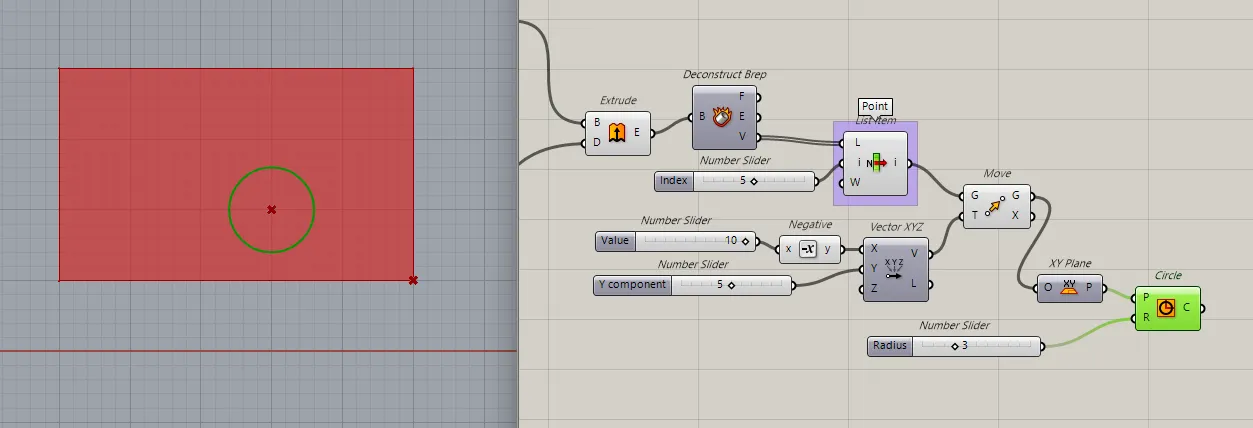Click the Radius slider label
This screenshot has width=1253, height=428.
889,346
